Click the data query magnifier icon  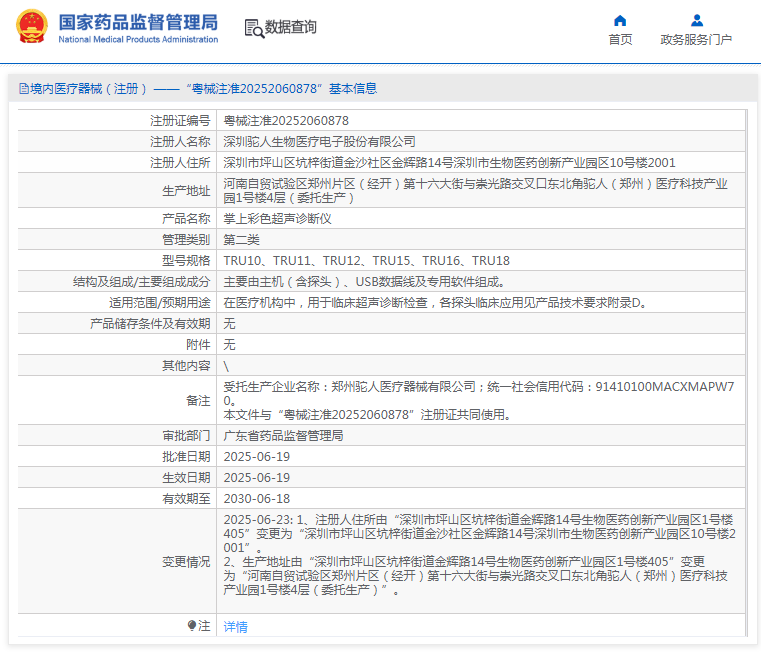pos(254,28)
